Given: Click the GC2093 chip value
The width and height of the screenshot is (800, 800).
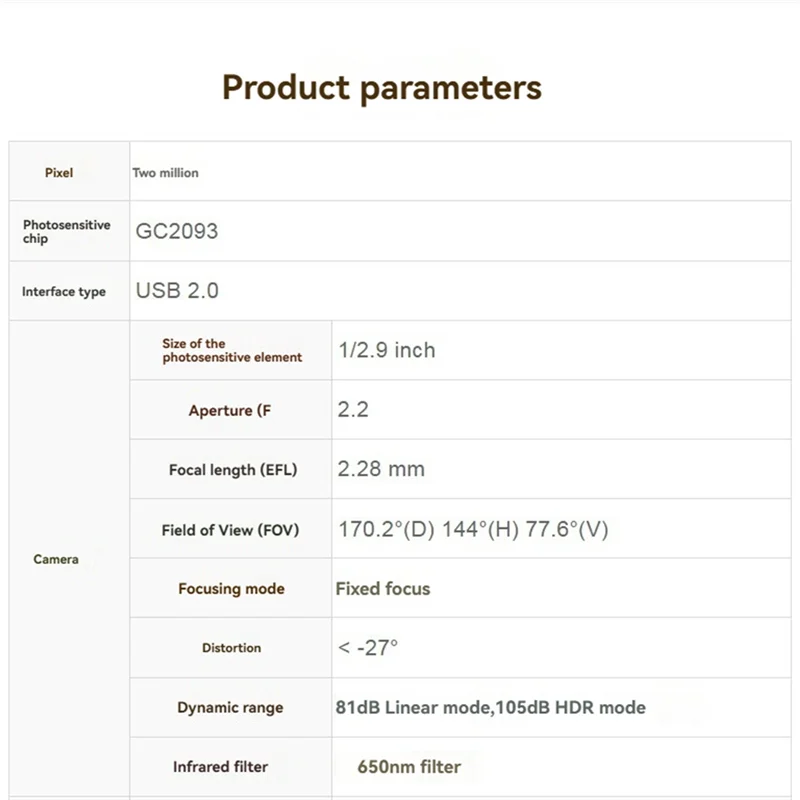Looking at the screenshot, I should [x=177, y=231].
